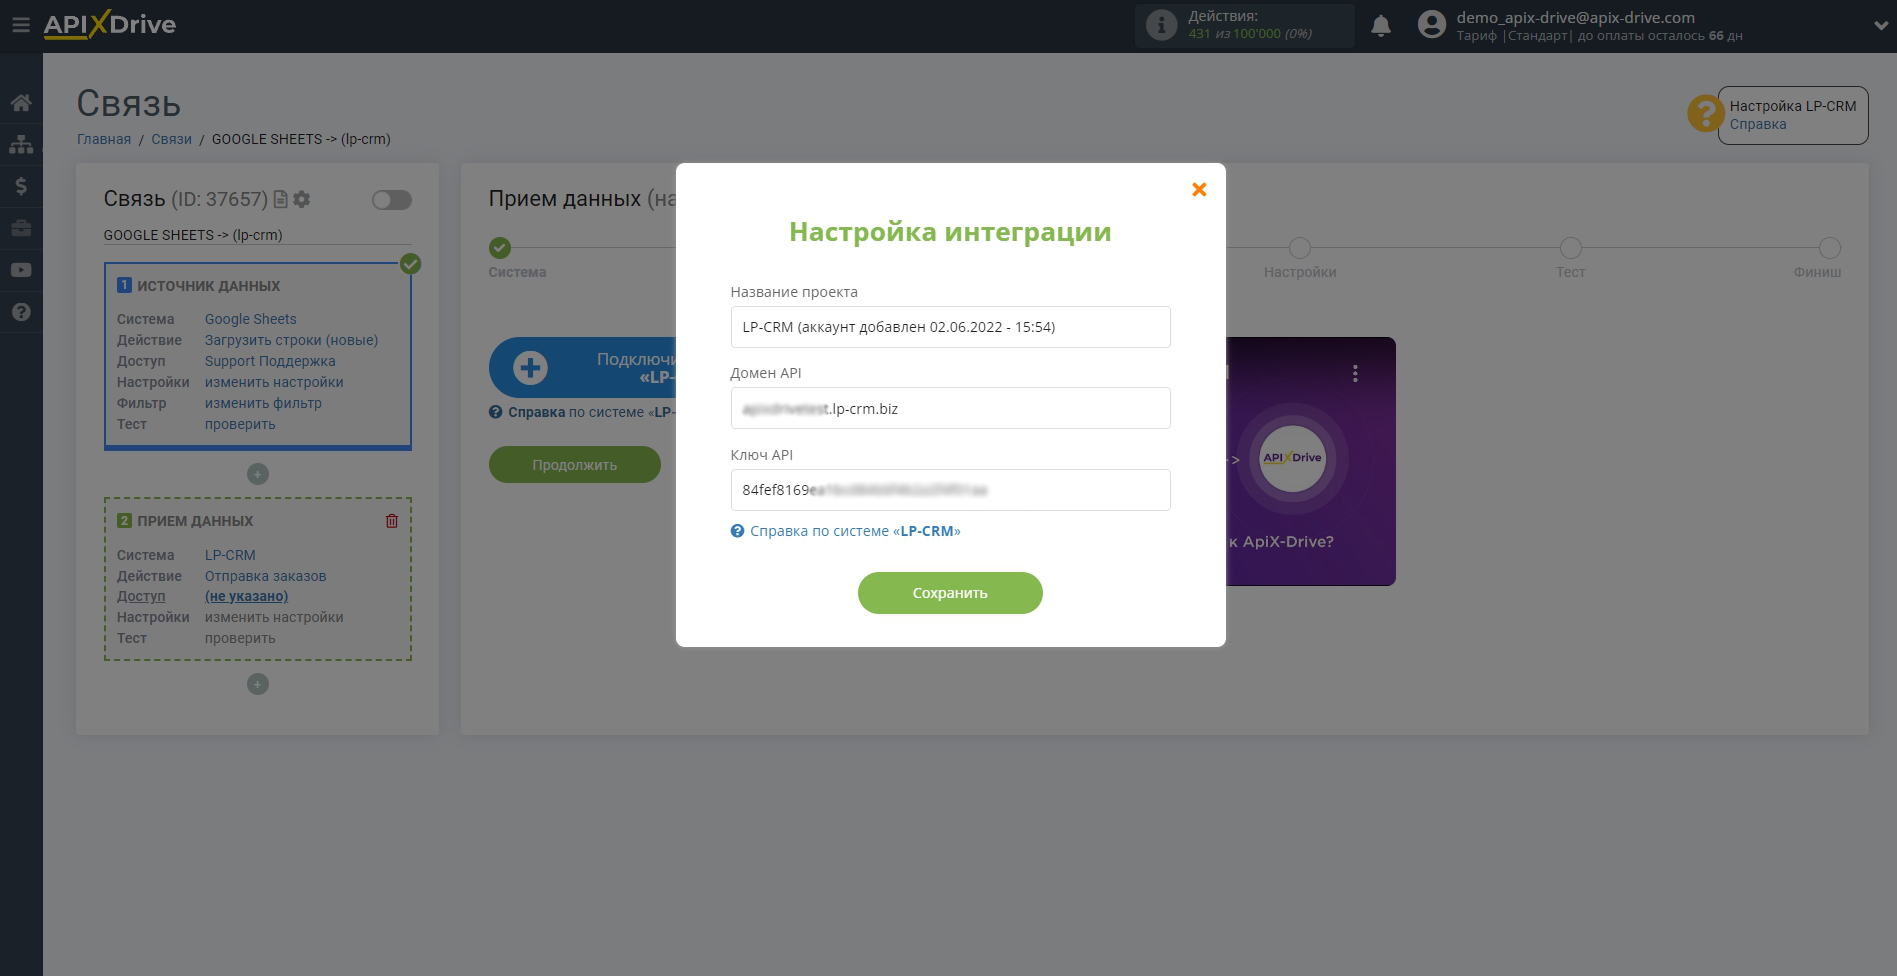Click the blue Подключить LP-CRM account button

click(x=583, y=368)
